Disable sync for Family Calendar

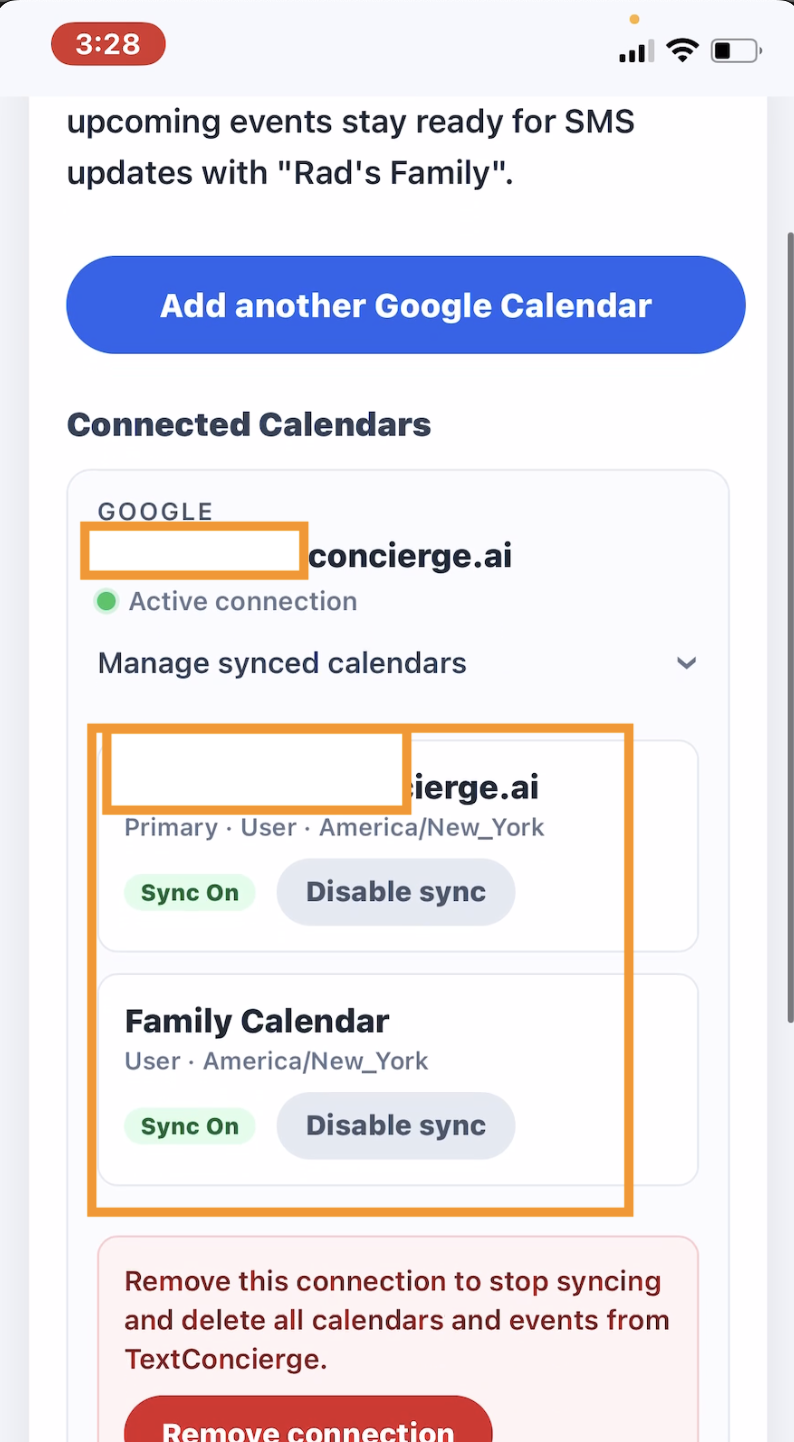pos(395,1126)
